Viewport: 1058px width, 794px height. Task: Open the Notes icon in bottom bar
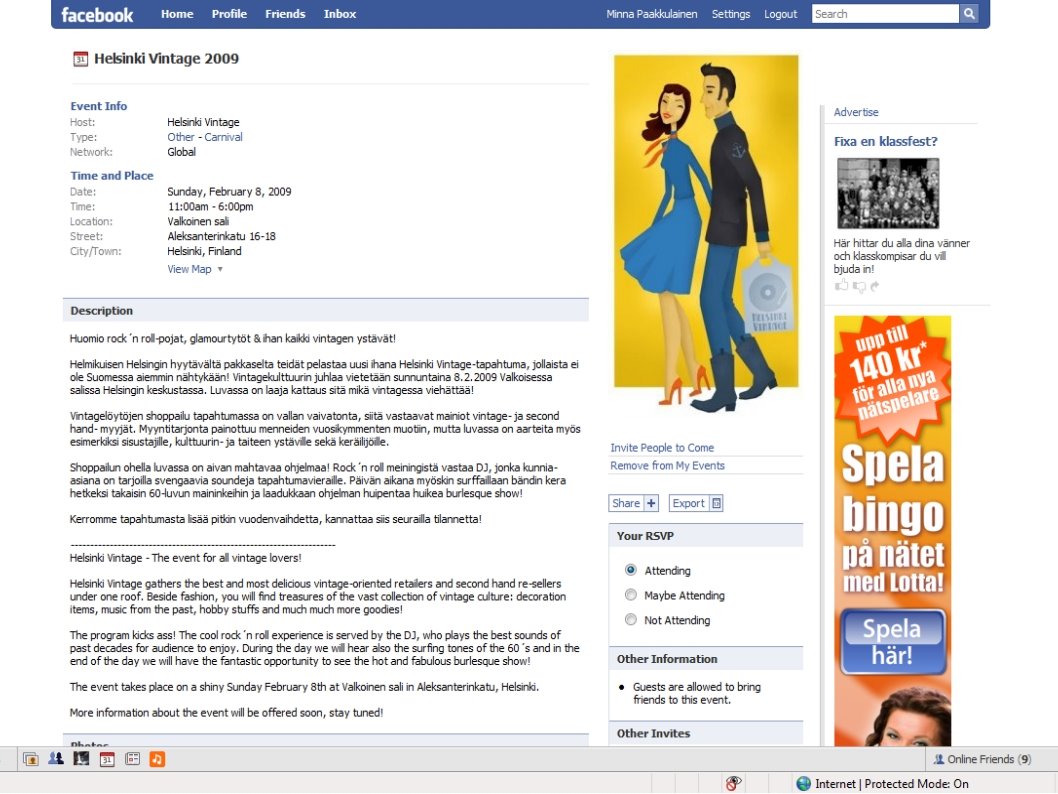pyautogui.click(x=132, y=759)
